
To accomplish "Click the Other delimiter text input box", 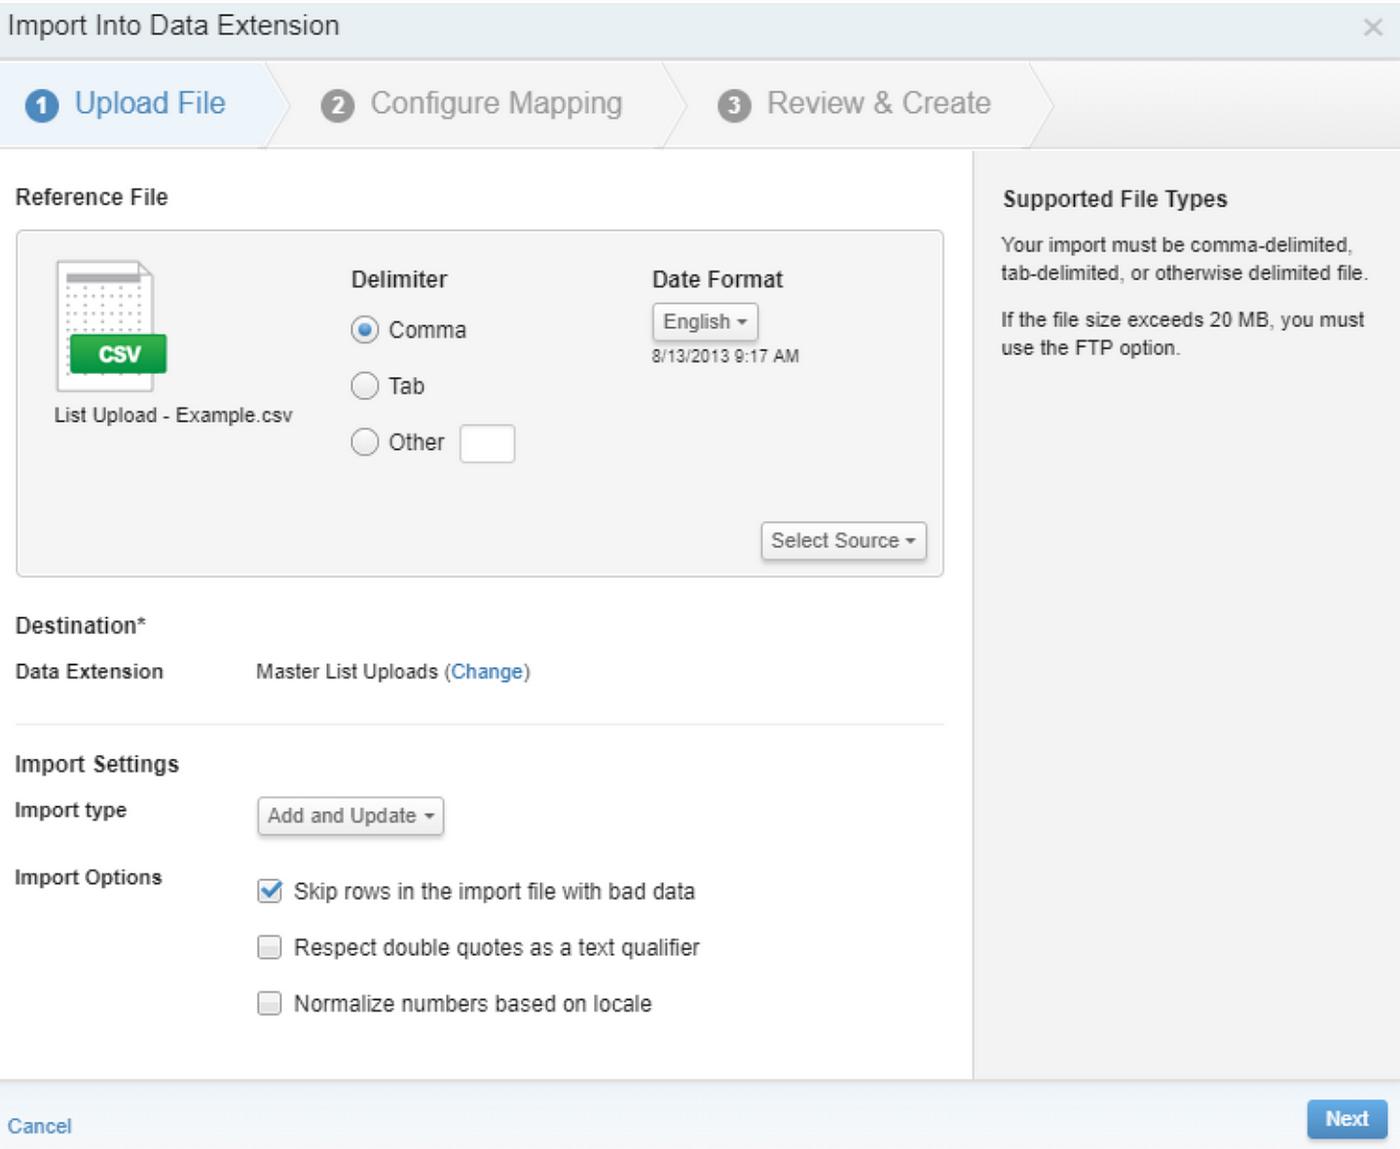I will tap(489, 443).
